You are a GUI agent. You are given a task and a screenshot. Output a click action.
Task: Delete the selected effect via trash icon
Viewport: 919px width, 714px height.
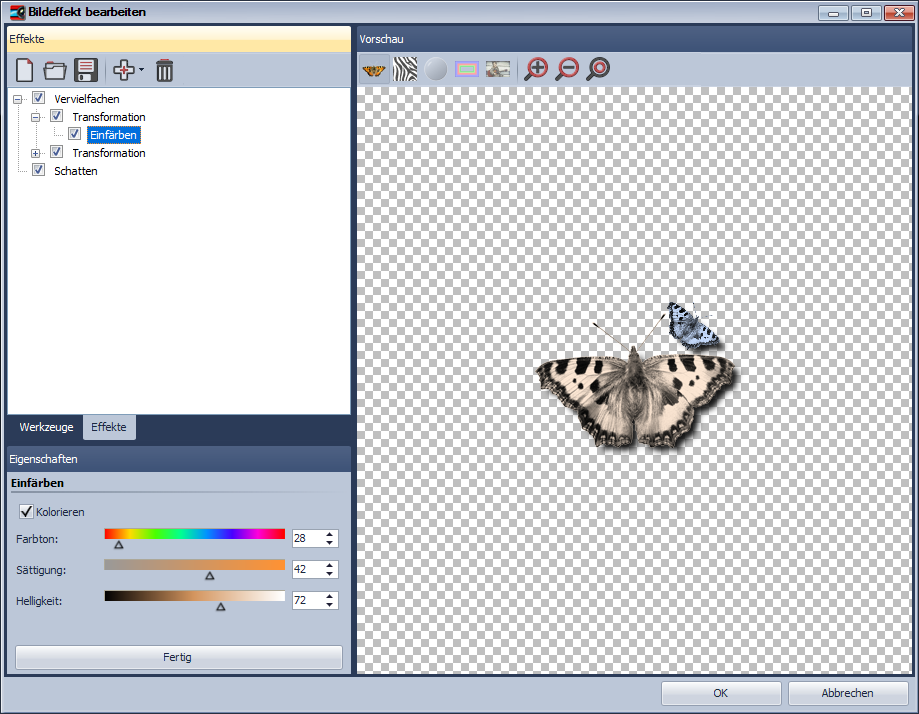(164, 70)
